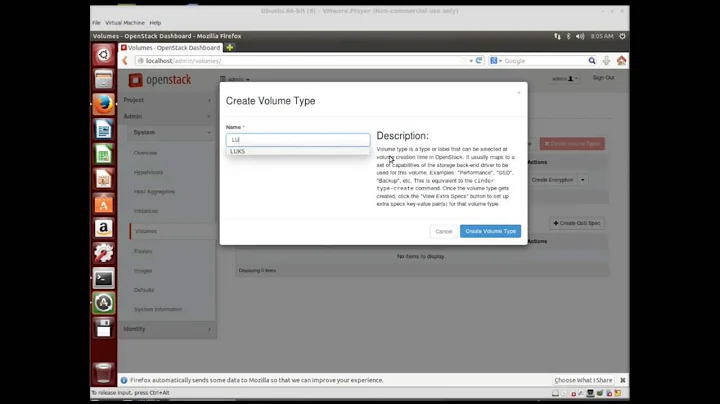This screenshot has height=404, width=720.
Task: Click the Bluetooth indicator in top panel
Action: (568, 36)
